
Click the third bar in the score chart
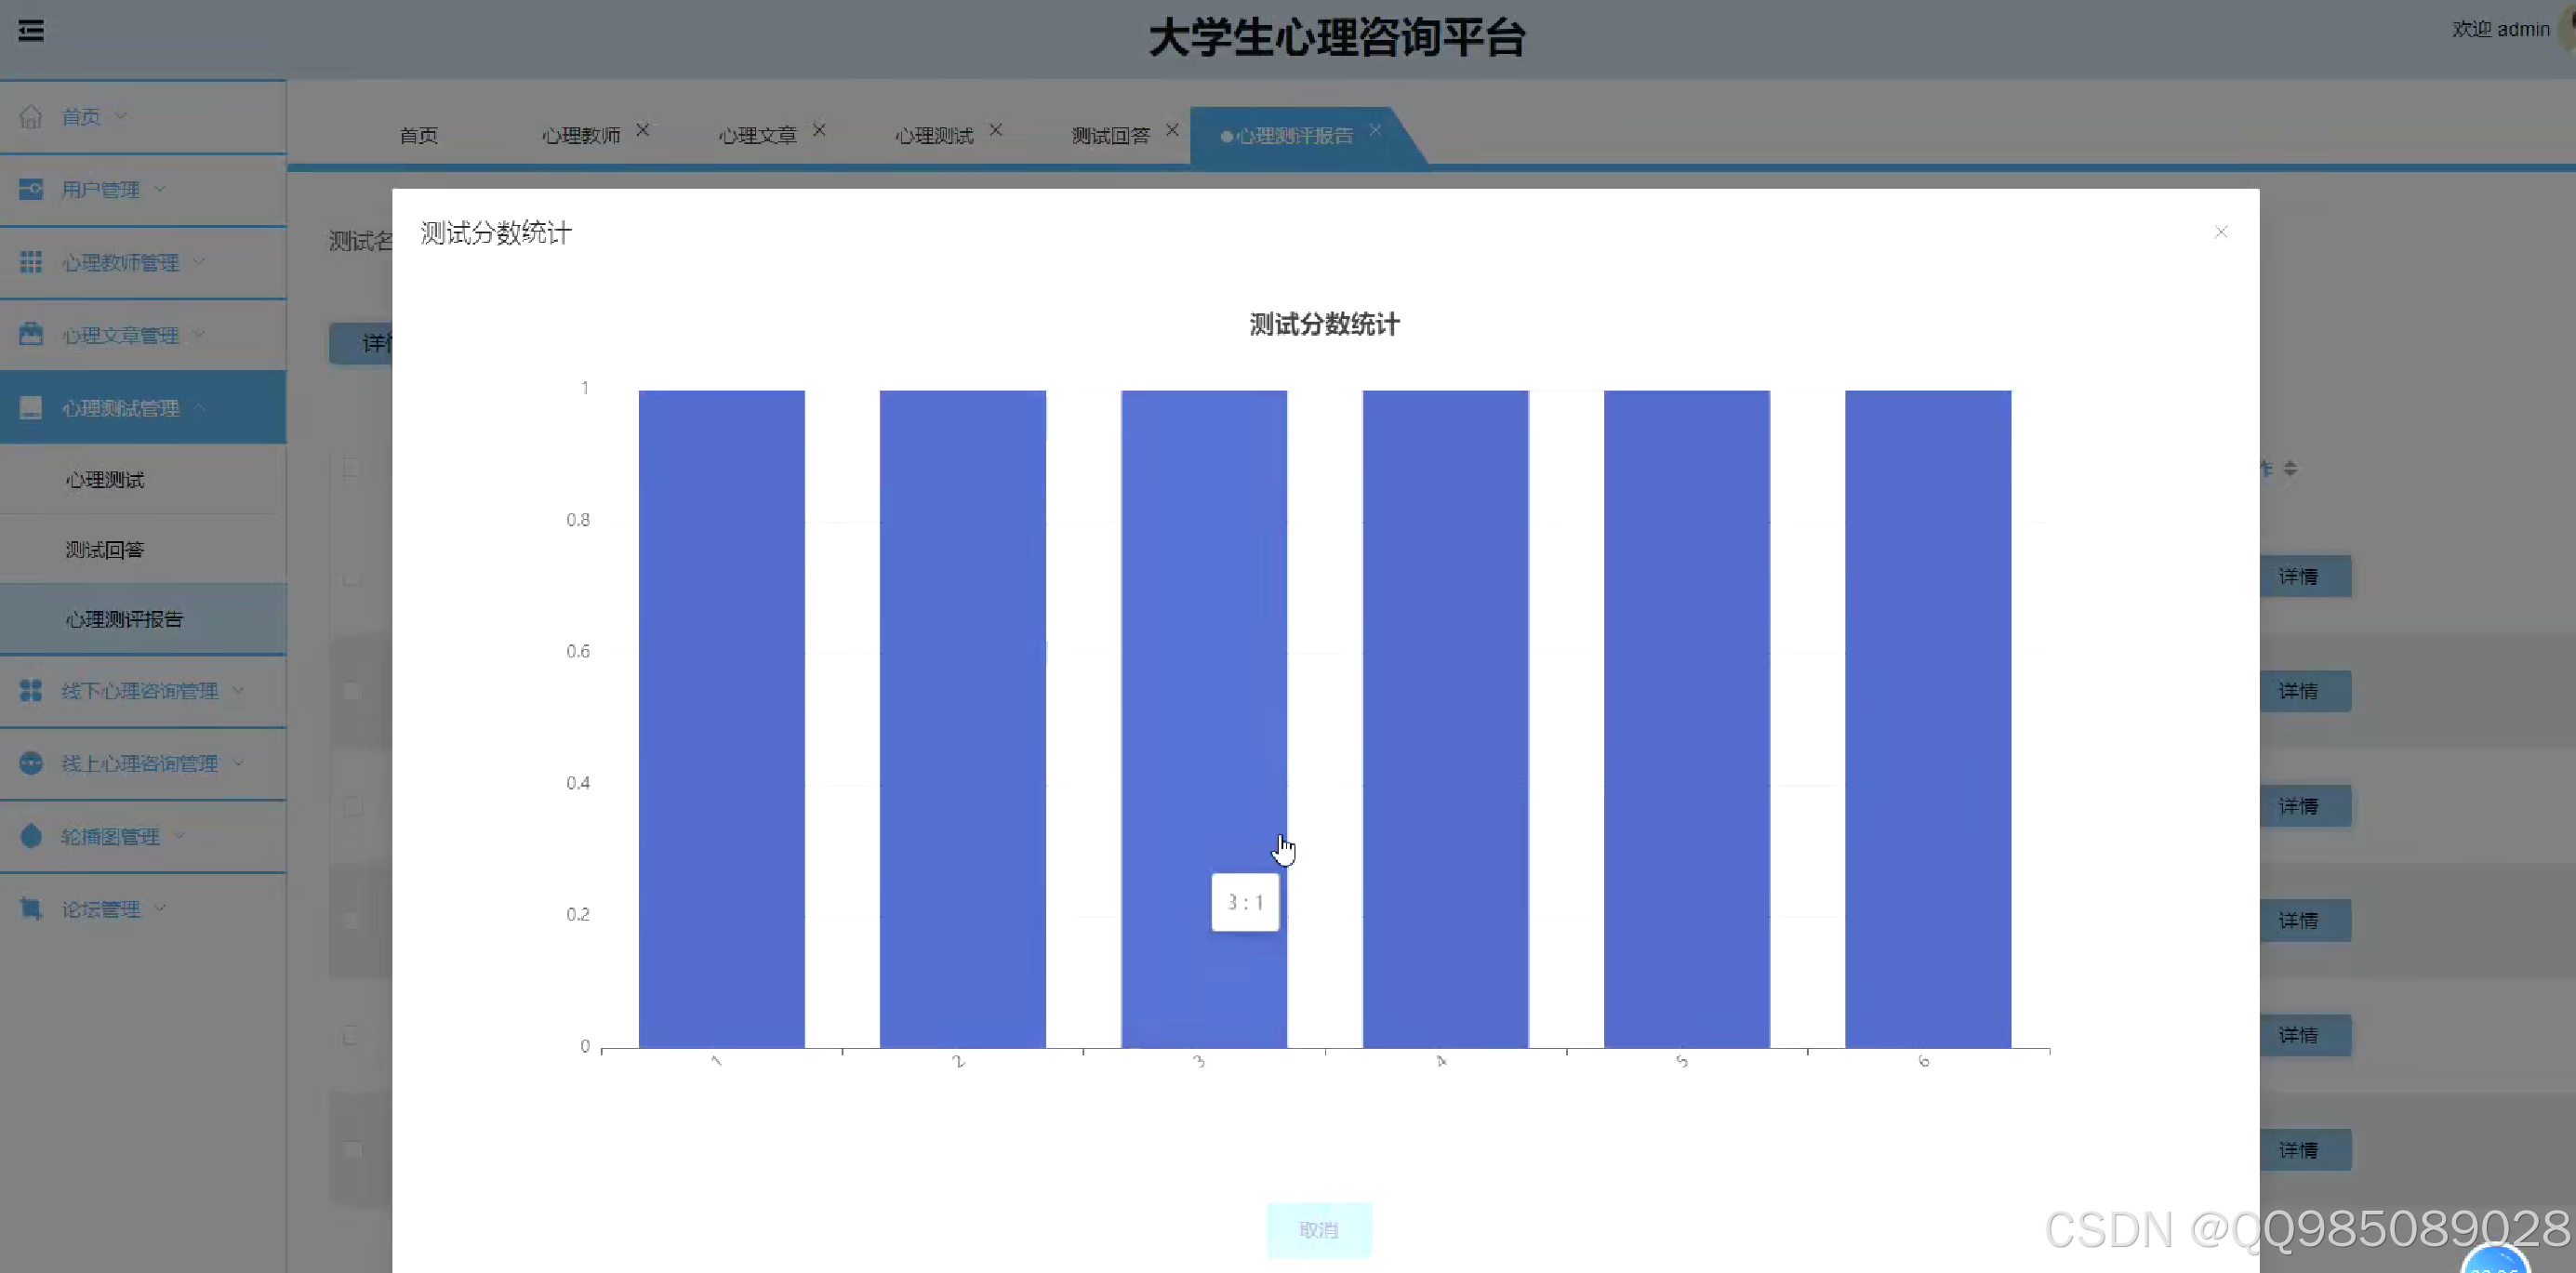(1203, 720)
